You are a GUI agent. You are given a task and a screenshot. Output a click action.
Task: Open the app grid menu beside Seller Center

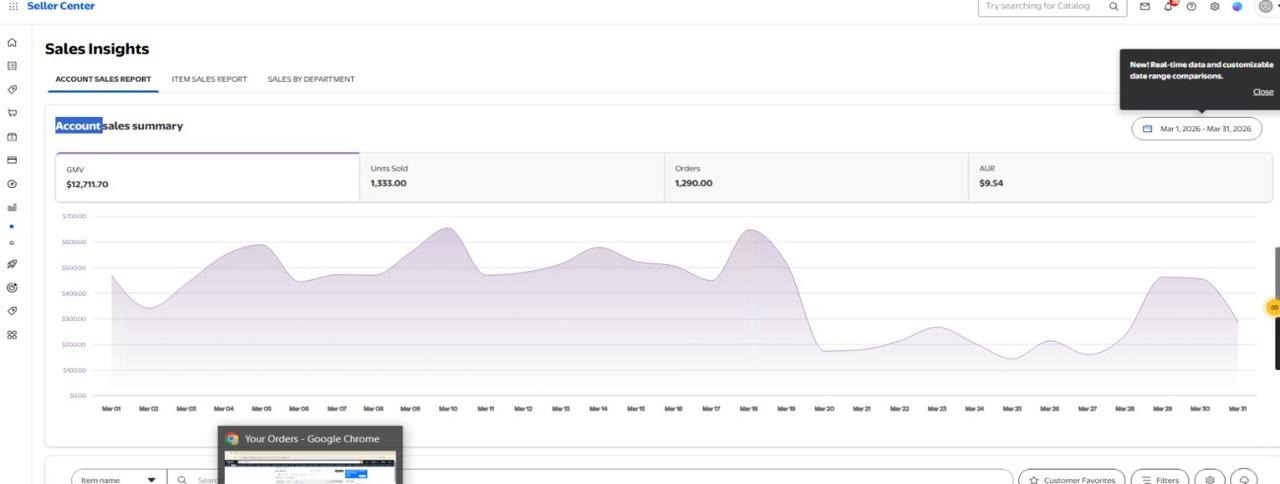pos(13,6)
